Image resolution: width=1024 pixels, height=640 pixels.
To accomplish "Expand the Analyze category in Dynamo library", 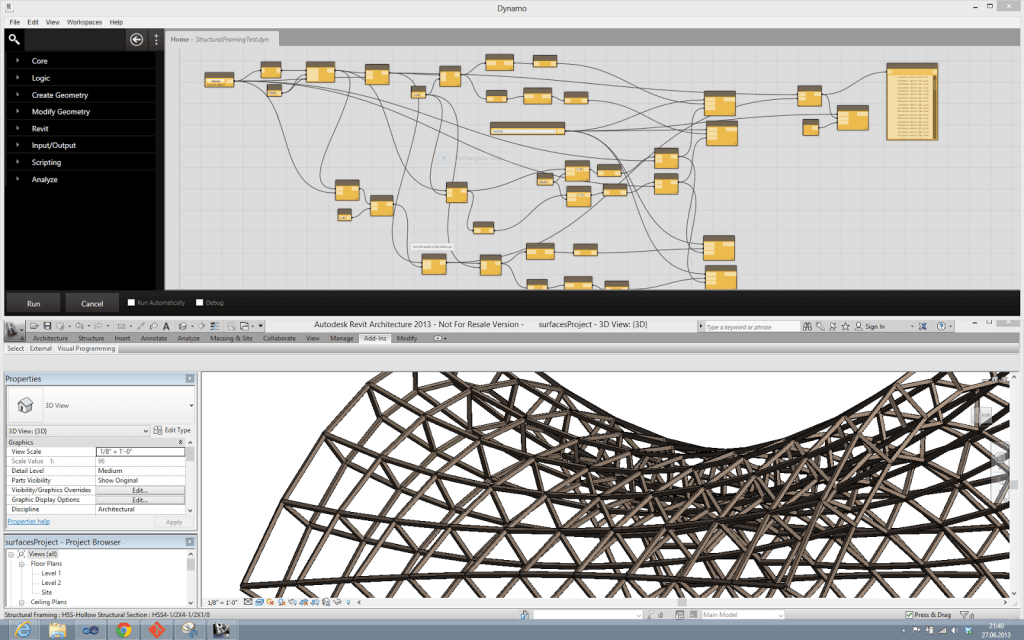I will tap(18, 179).
